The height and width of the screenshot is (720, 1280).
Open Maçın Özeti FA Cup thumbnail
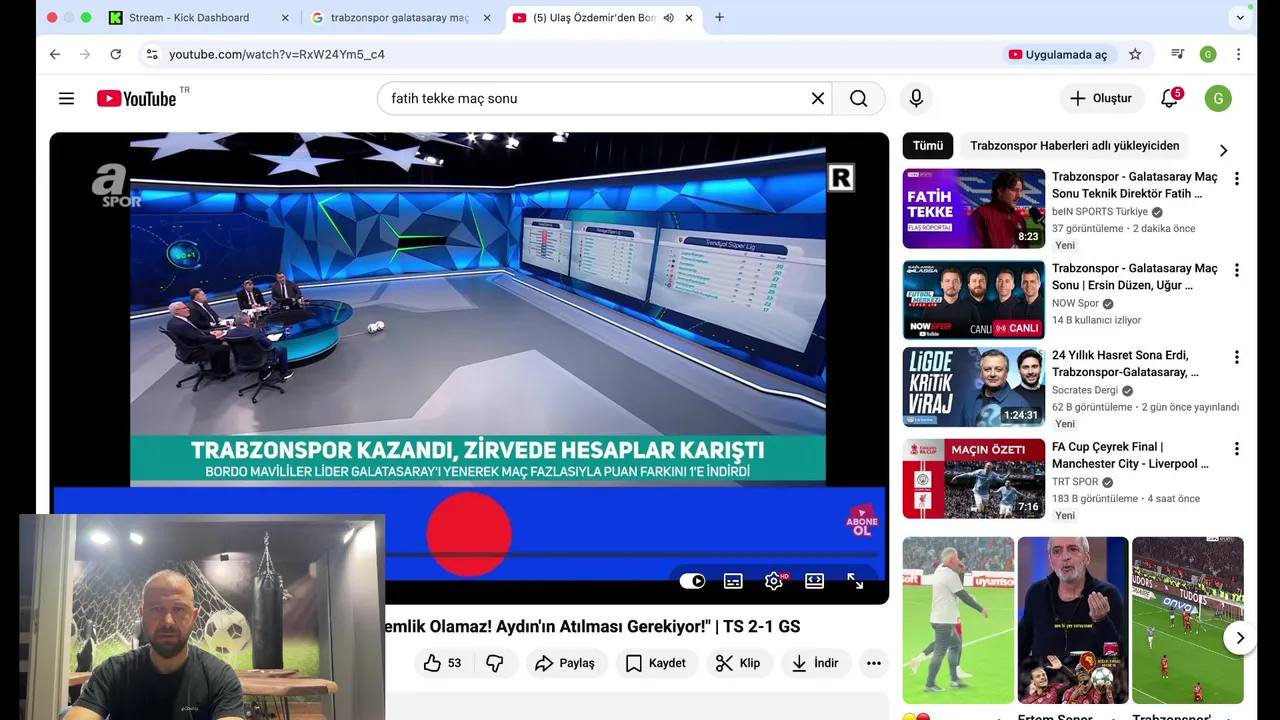point(973,479)
